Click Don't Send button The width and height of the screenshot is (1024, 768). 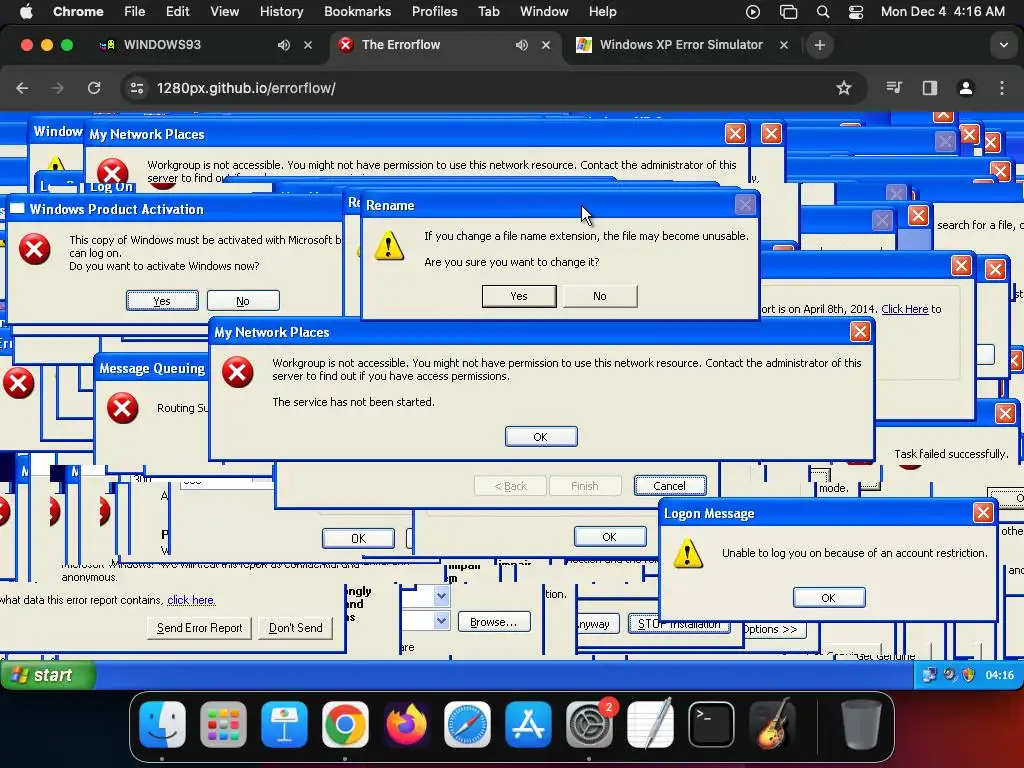[295, 628]
